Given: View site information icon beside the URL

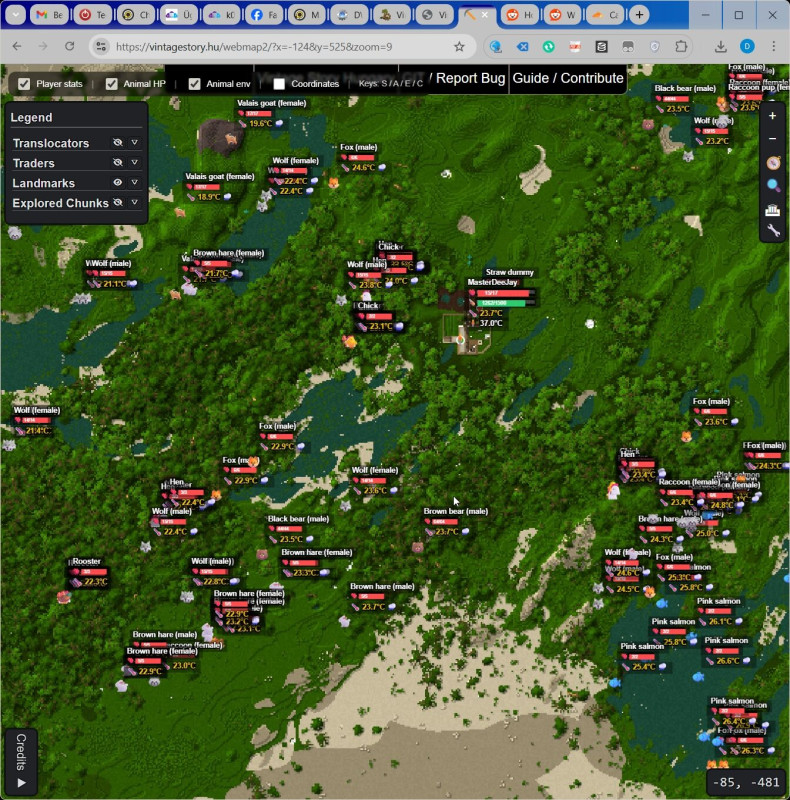Looking at the screenshot, I should click(x=101, y=47).
